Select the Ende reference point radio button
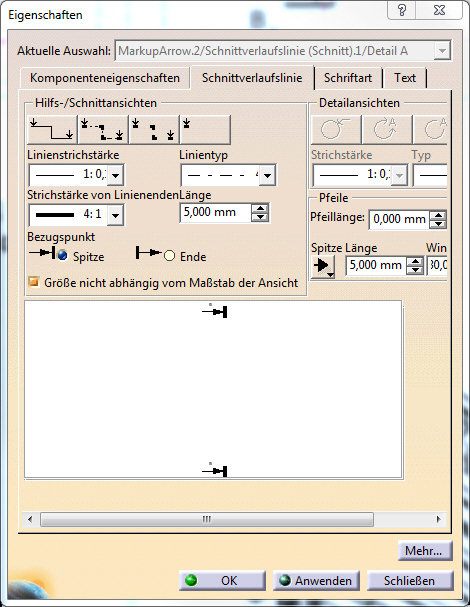470x607 pixels. pyautogui.click(x=169, y=255)
